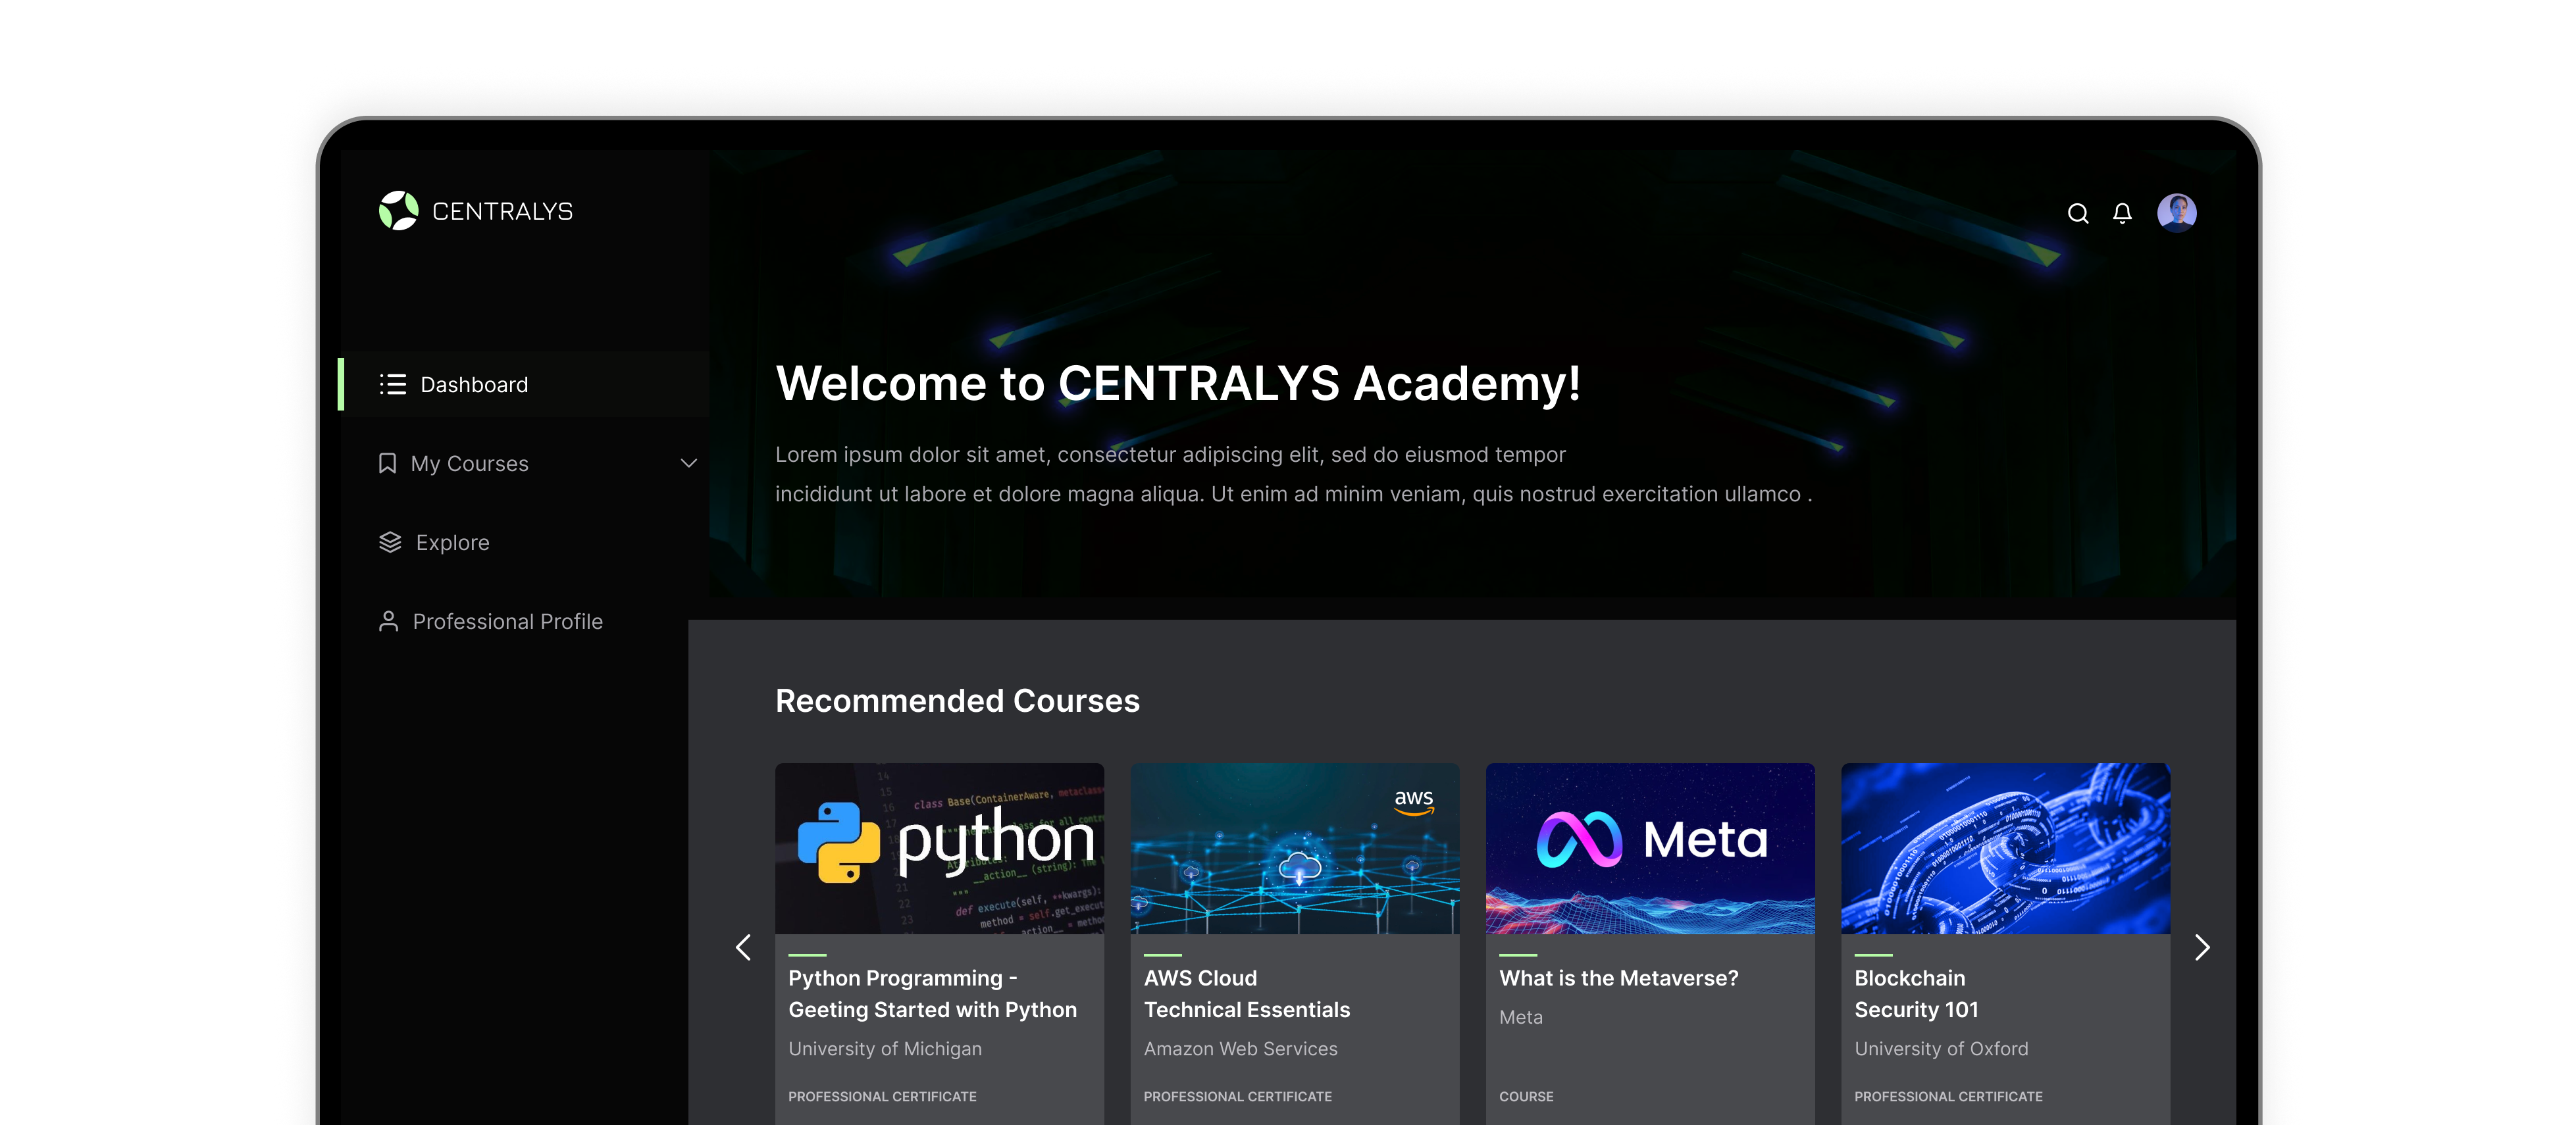Open the Python Programming course title

931,994
